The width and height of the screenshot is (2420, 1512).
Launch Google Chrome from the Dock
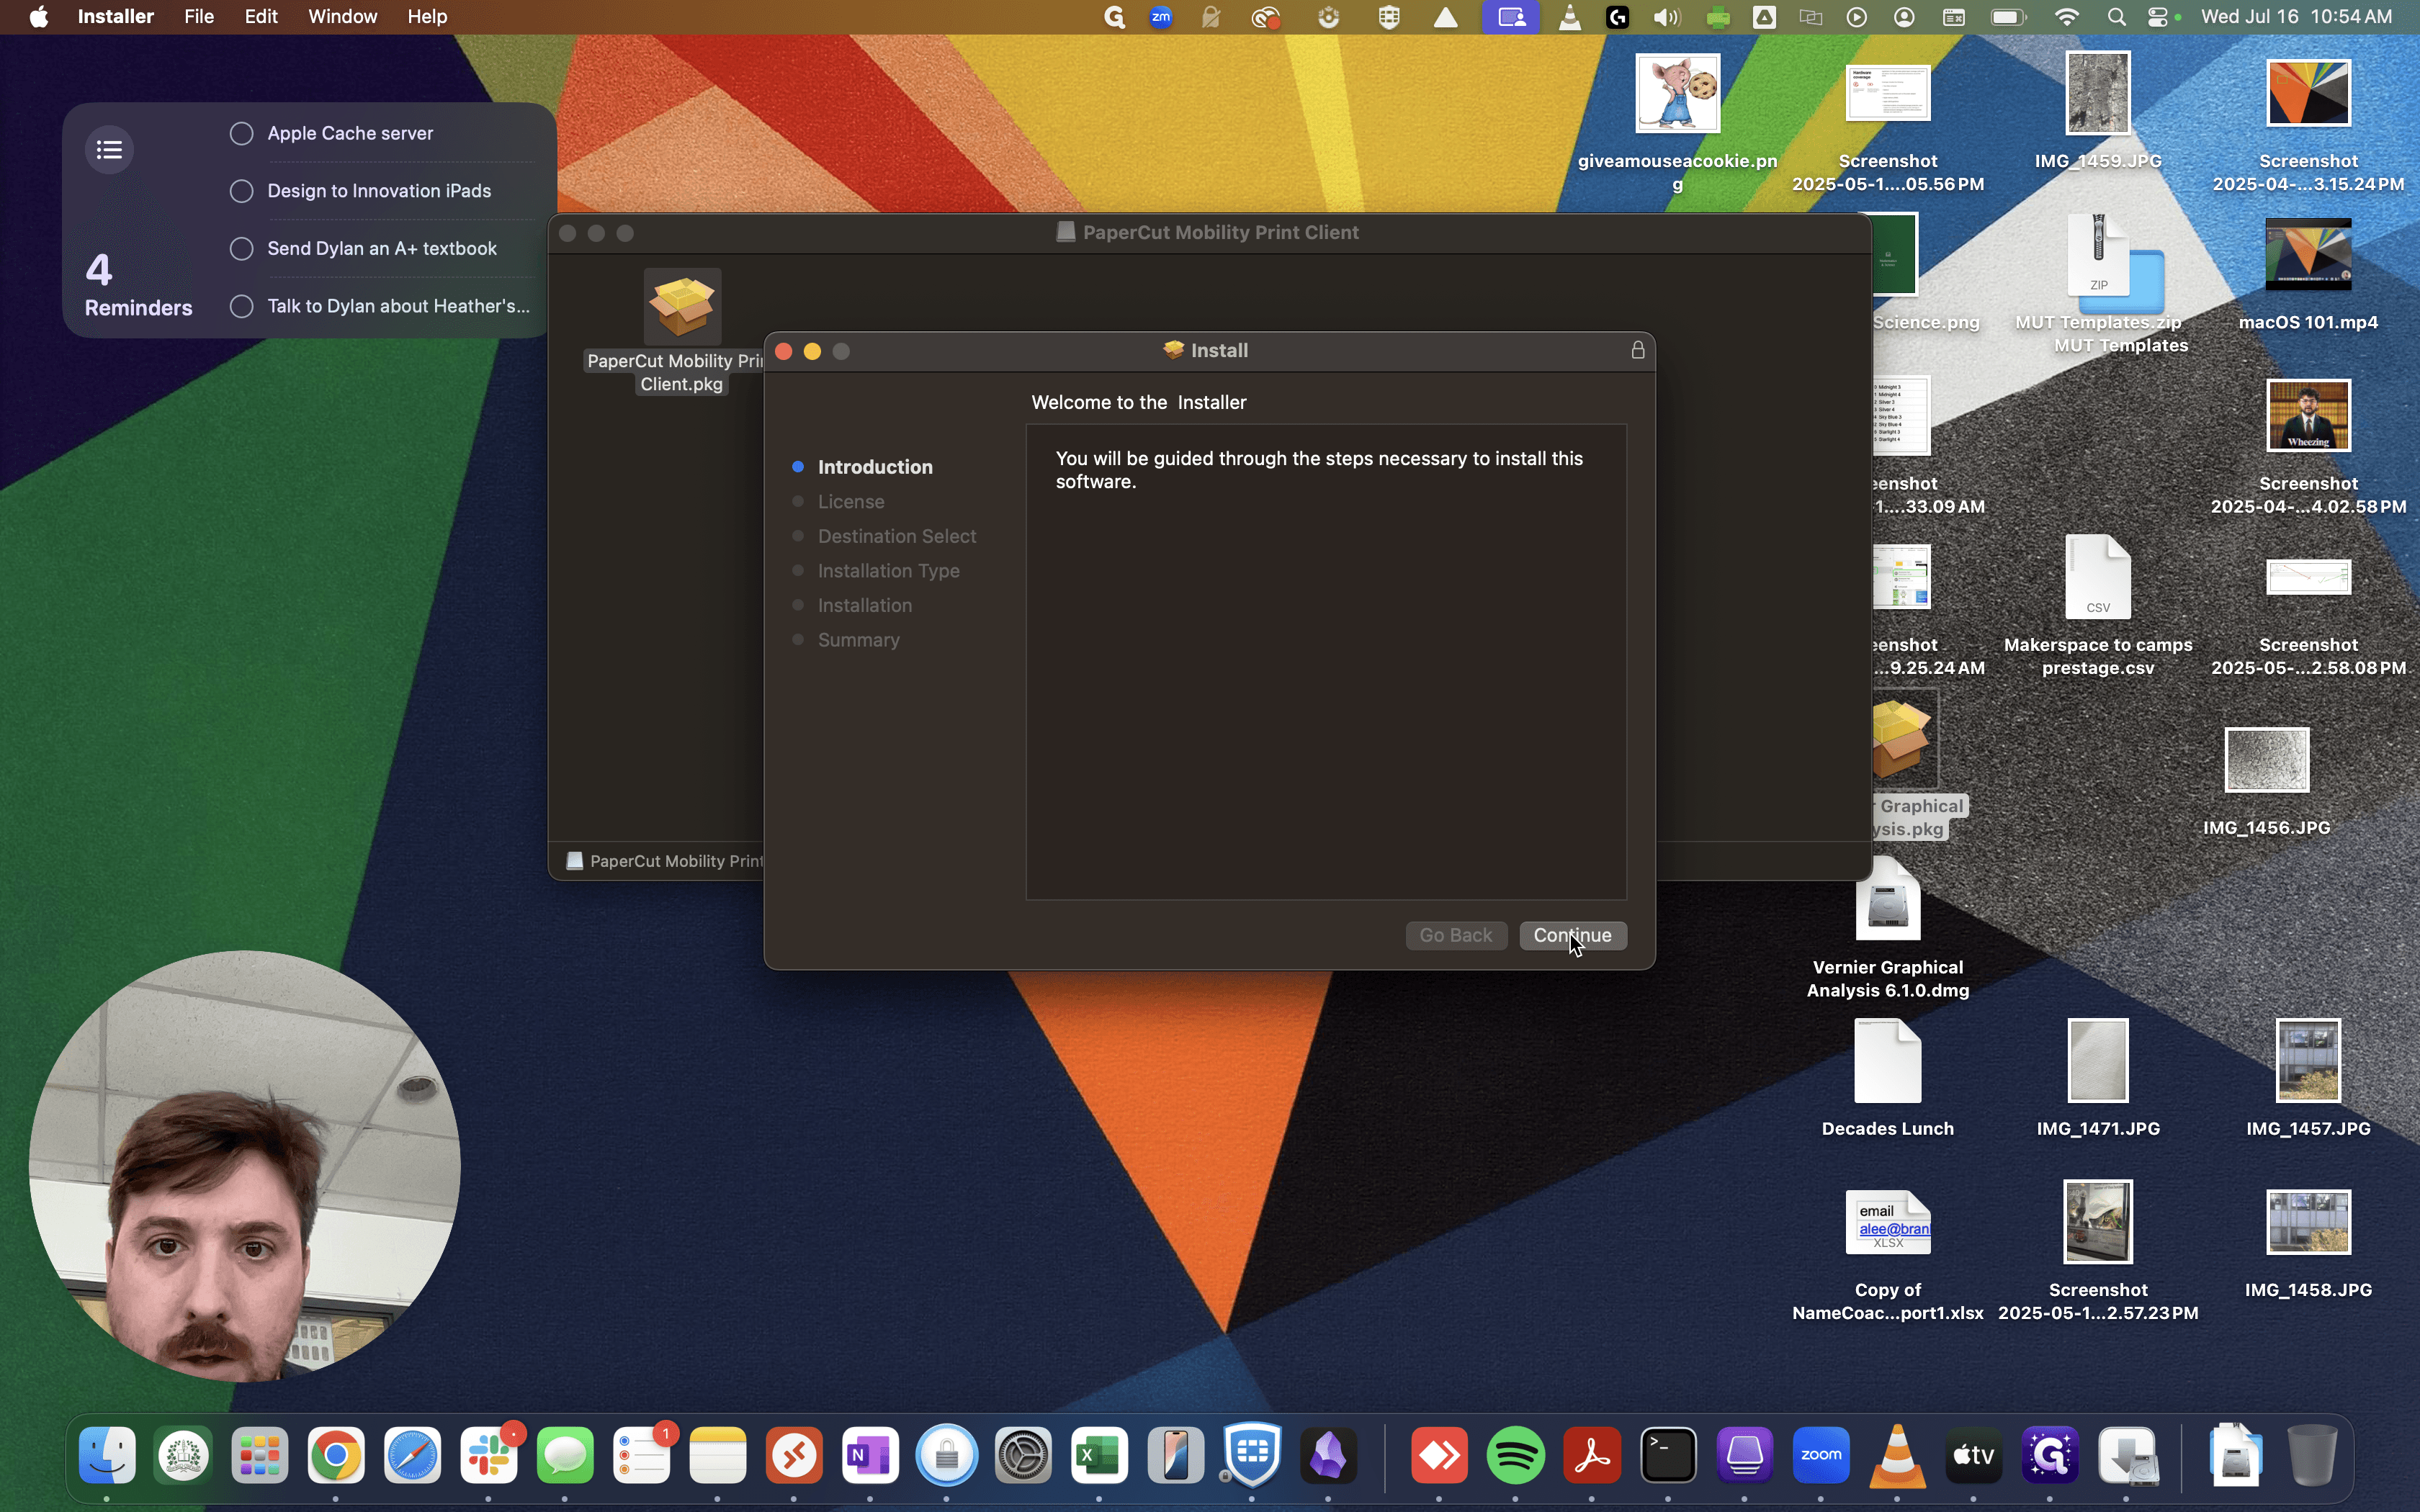(337, 1455)
